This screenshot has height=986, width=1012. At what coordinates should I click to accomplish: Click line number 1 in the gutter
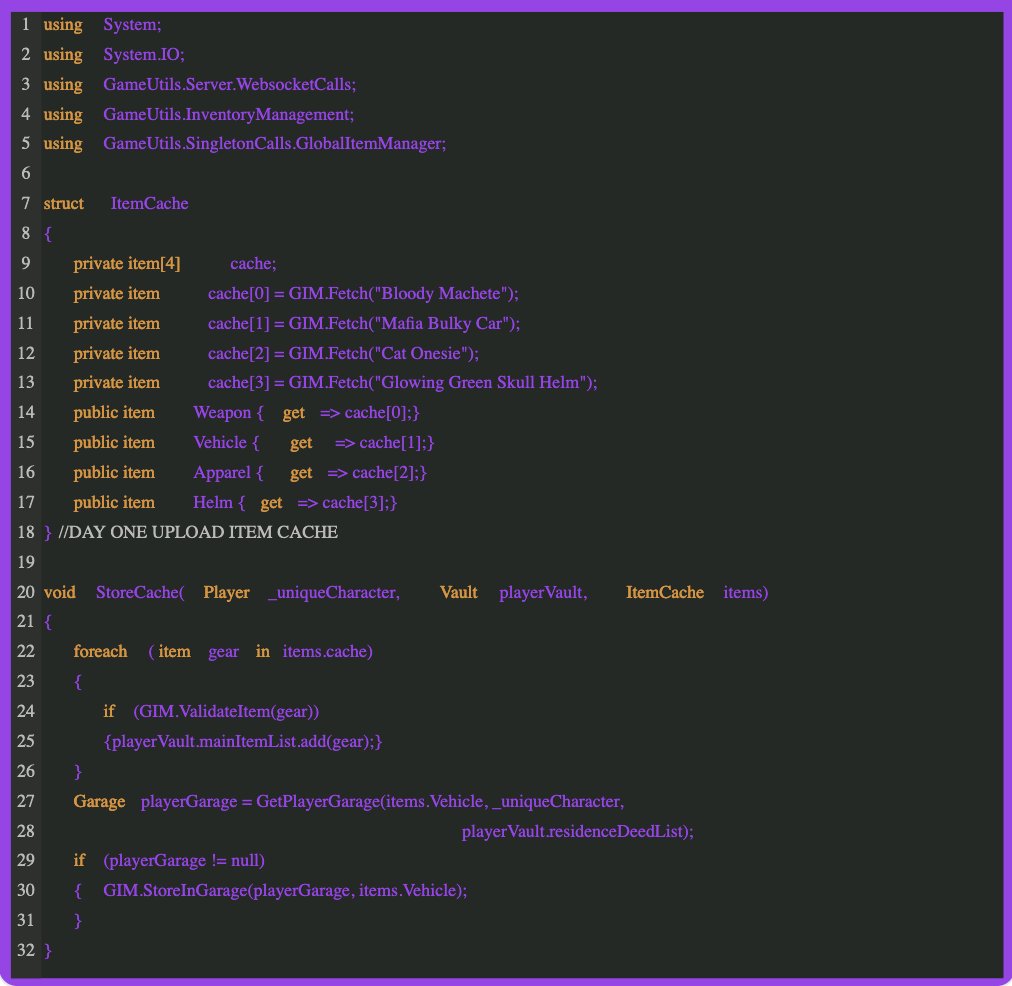tap(26, 25)
